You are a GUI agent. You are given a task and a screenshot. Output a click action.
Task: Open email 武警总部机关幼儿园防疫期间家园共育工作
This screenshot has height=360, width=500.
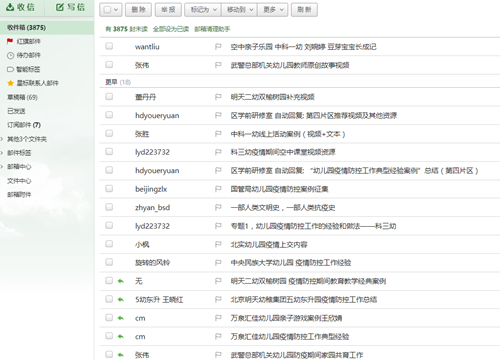coord(297,355)
